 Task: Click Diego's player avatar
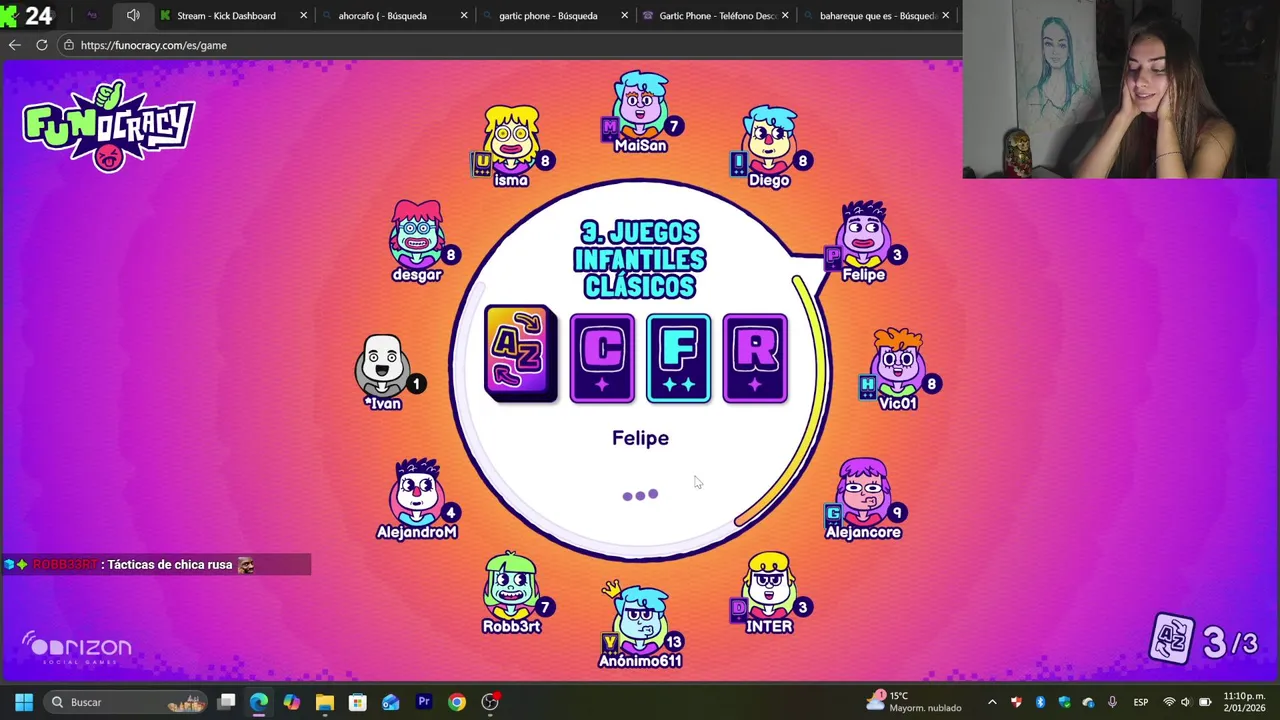point(769,138)
